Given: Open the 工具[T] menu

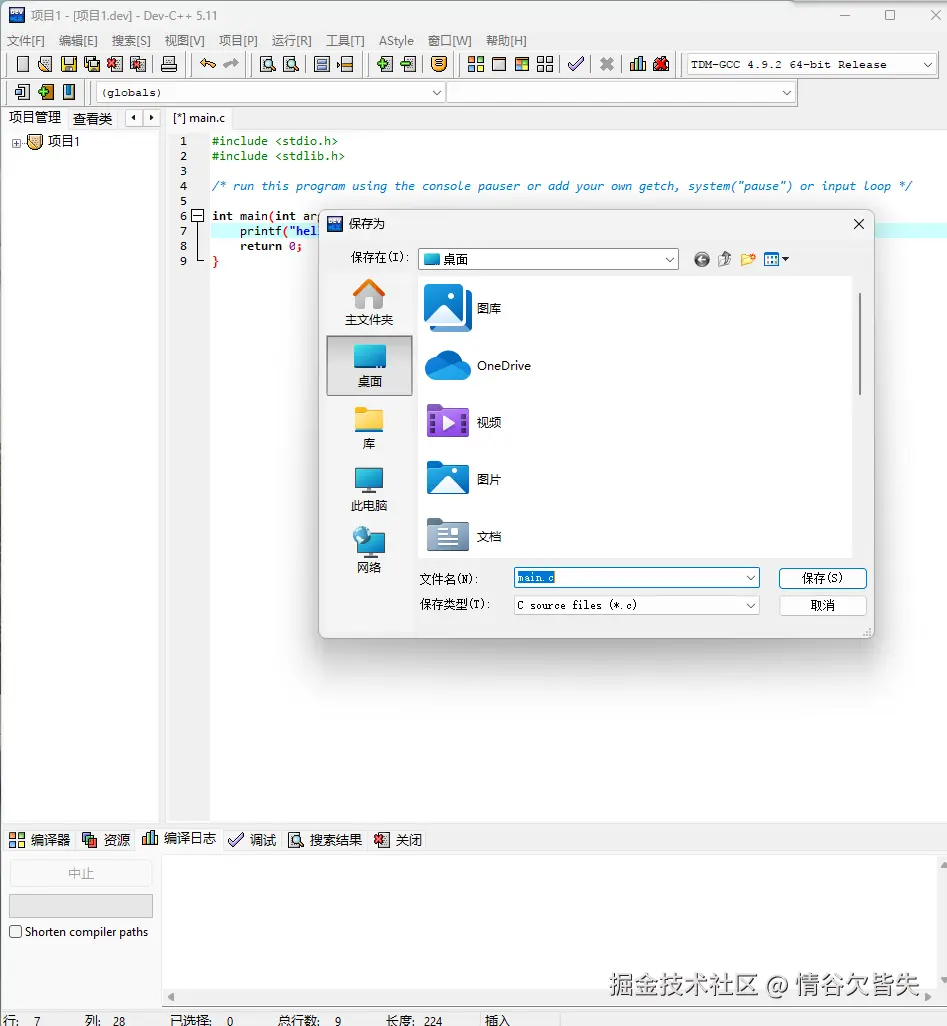Looking at the screenshot, I should pos(345,41).
